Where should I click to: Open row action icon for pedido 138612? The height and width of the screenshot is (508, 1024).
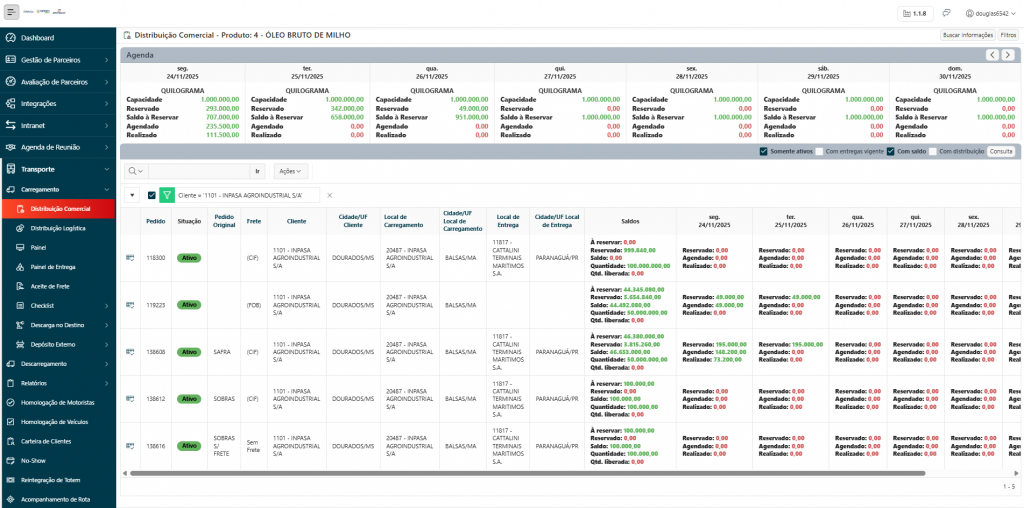[x=130, y=399]
